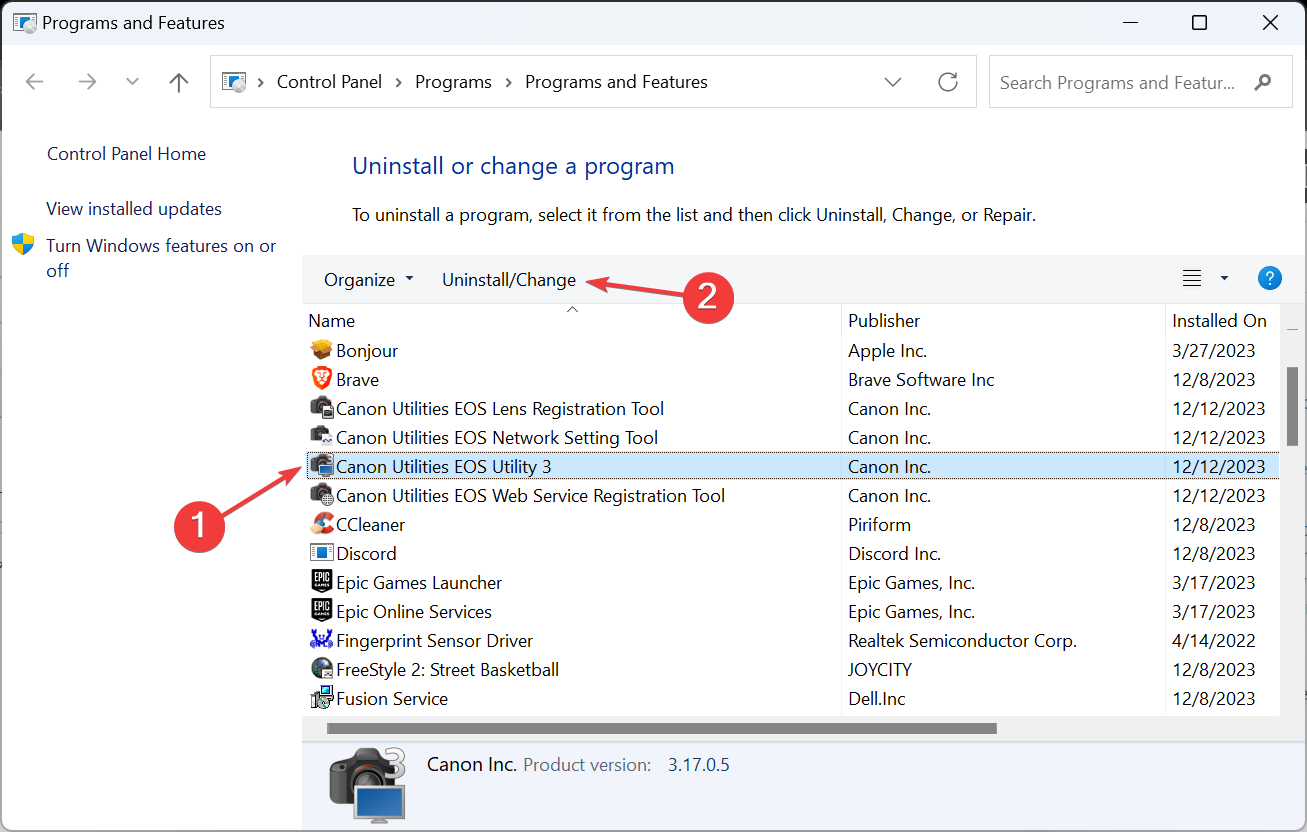Screen dimensions: 1307x832
Task: Click the Dell.Inc publisher cell
Action: [x=877, y=699]
